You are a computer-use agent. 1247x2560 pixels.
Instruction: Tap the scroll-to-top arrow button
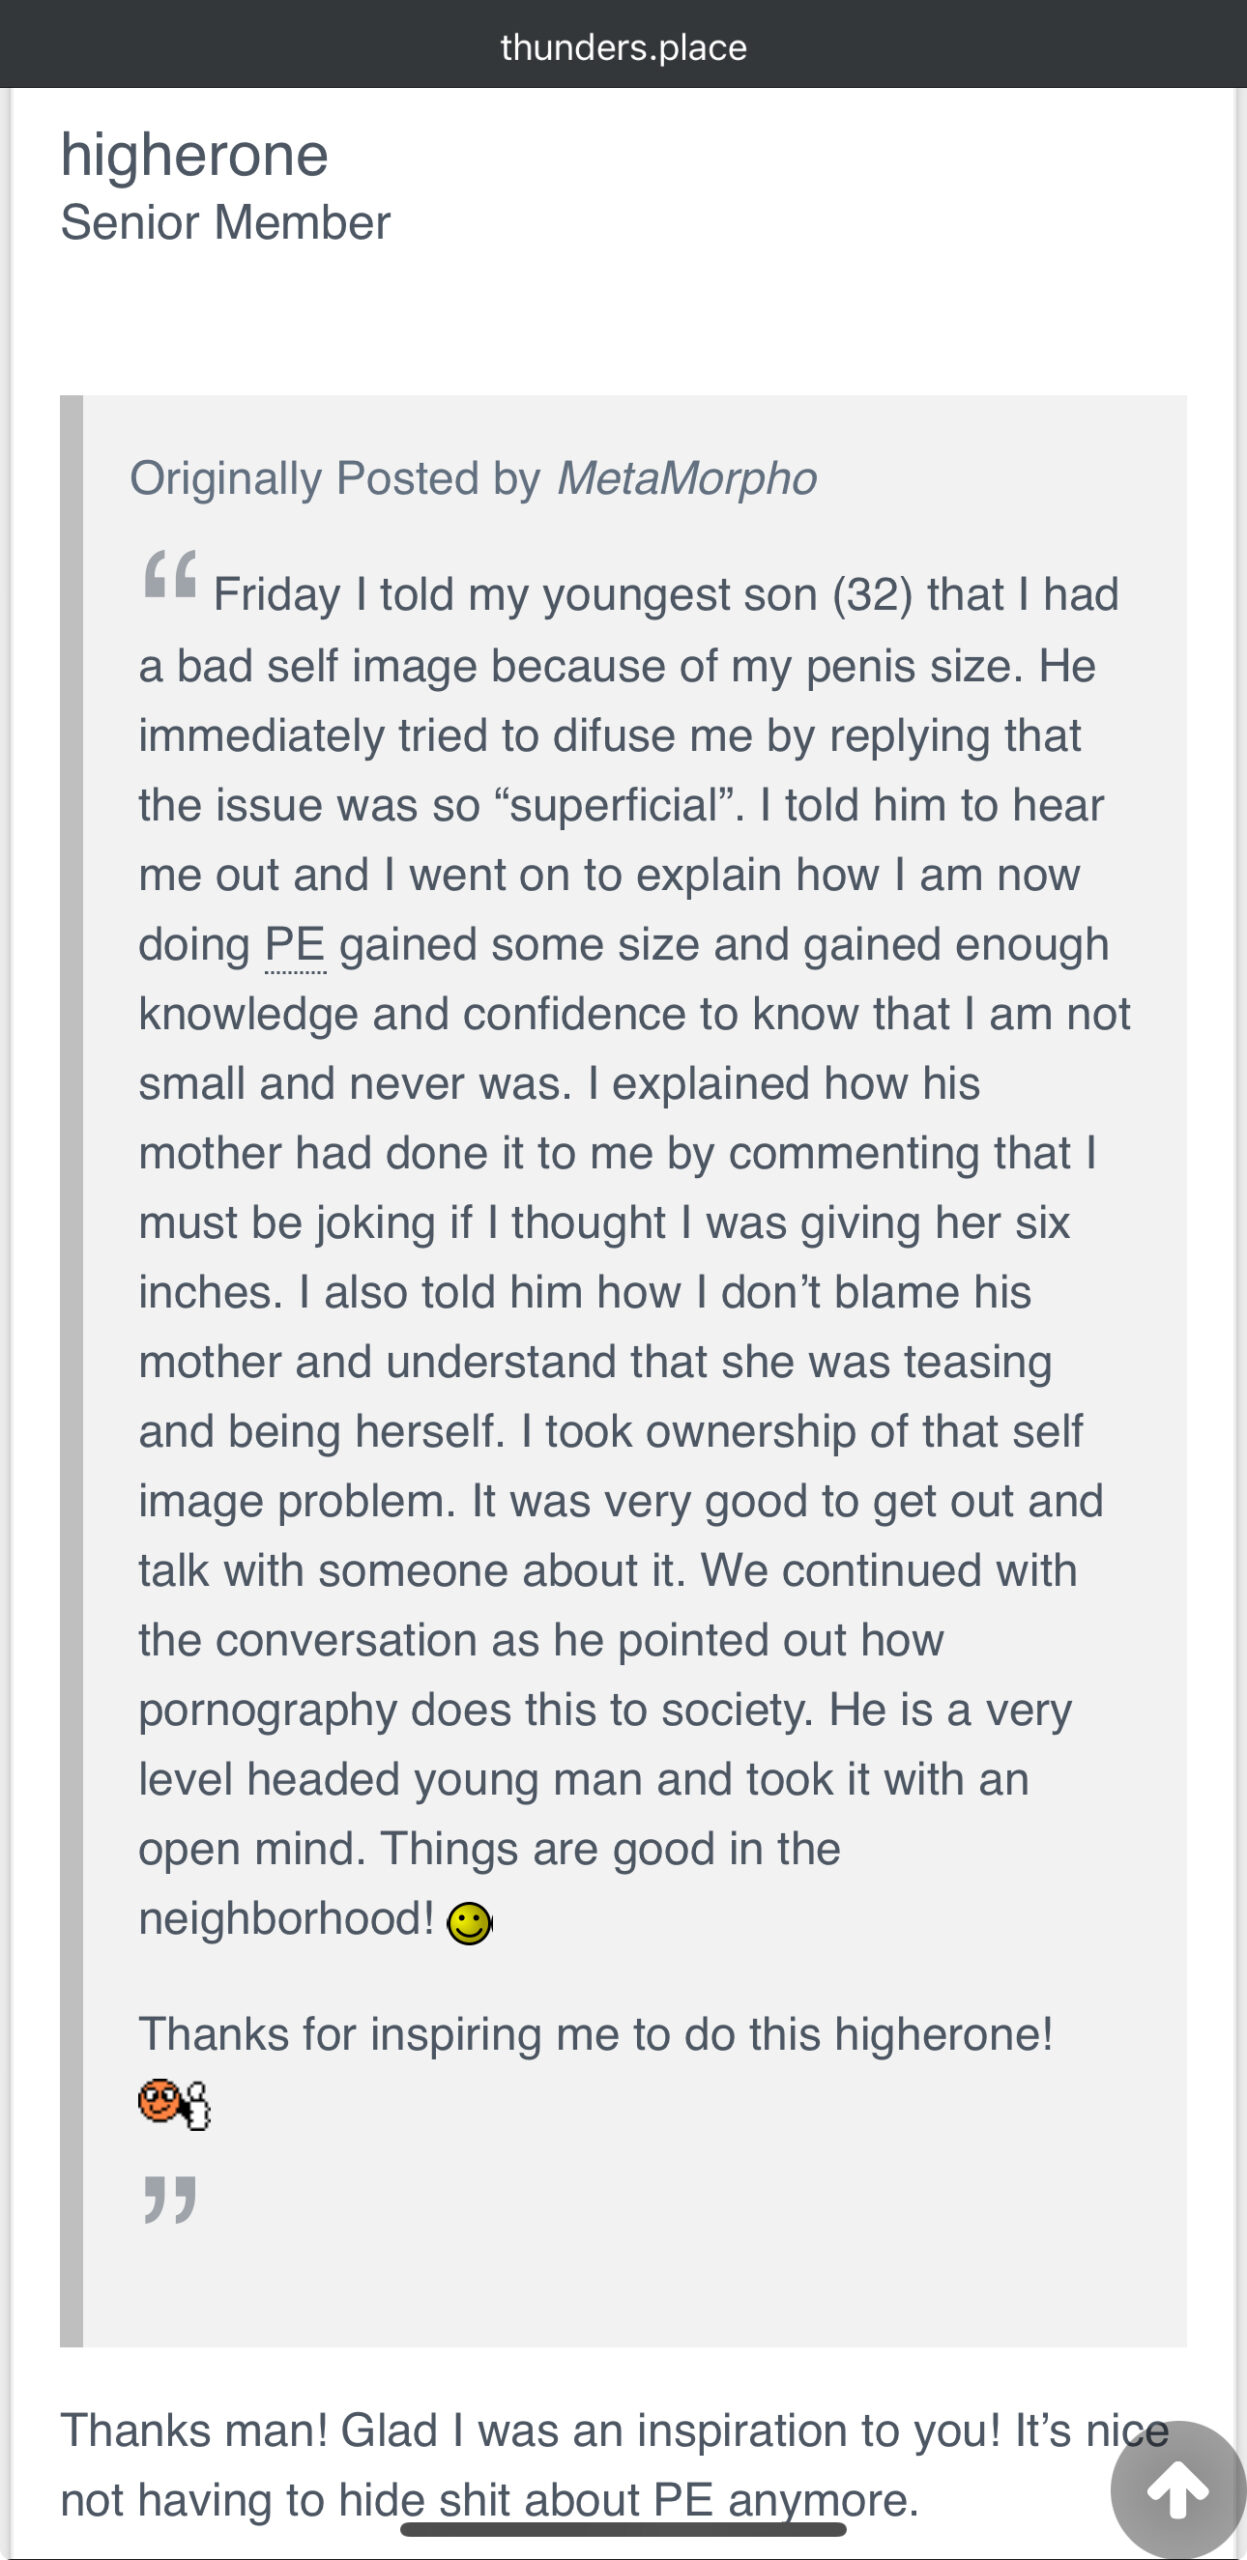point(1178,2489)
